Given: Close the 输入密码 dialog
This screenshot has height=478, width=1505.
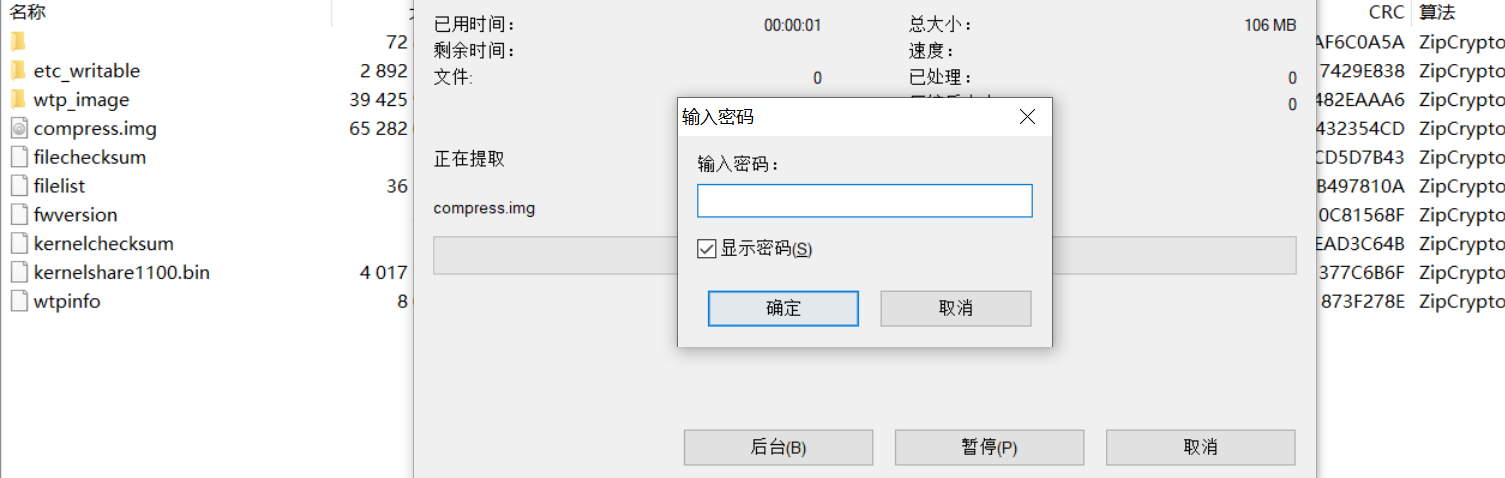Looking at the screenshot, I should [x=1026, y=117].
